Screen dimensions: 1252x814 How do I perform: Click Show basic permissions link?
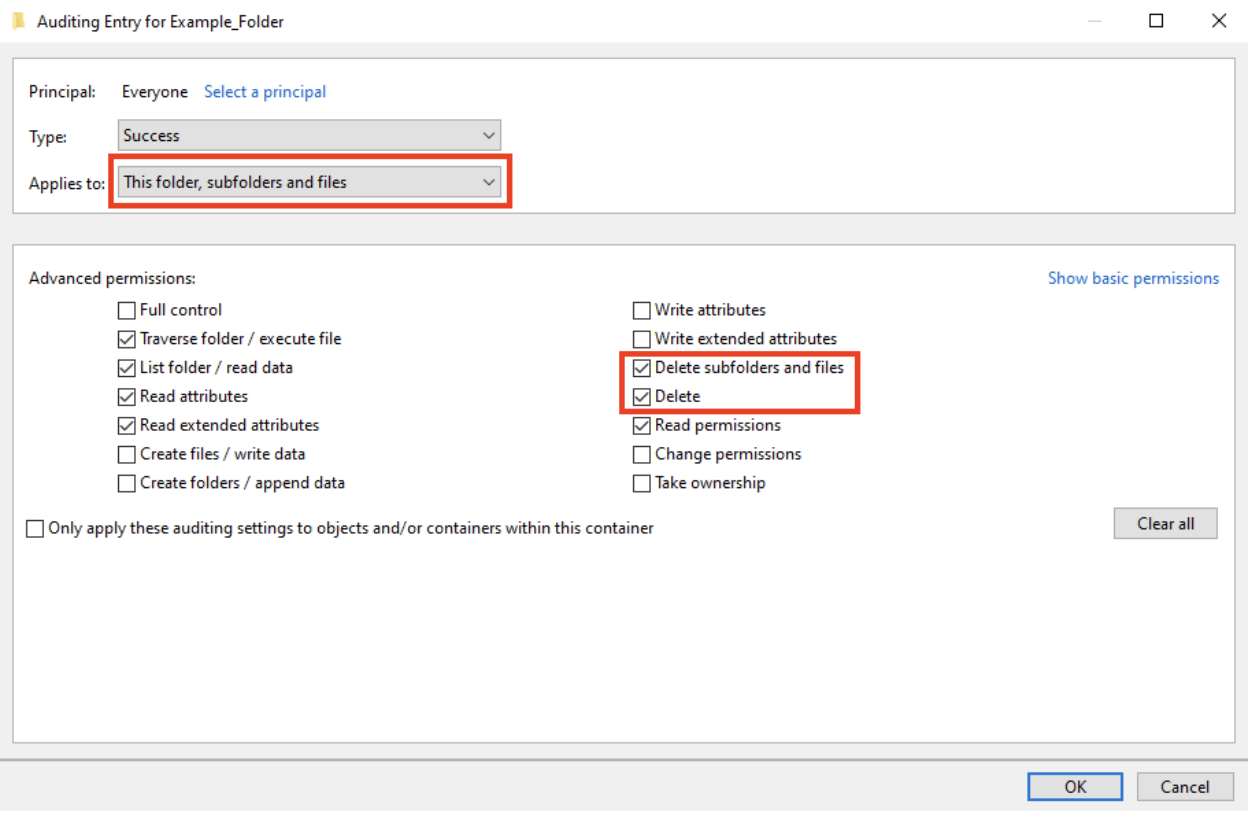pos(1133,278)
